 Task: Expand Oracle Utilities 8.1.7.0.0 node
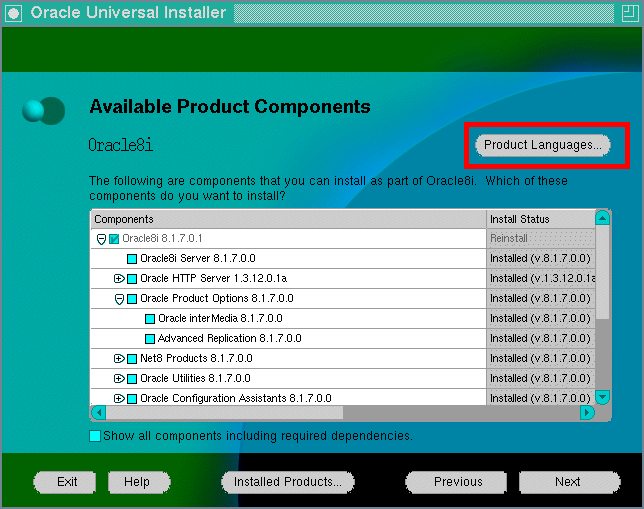(x=119, y=378)
